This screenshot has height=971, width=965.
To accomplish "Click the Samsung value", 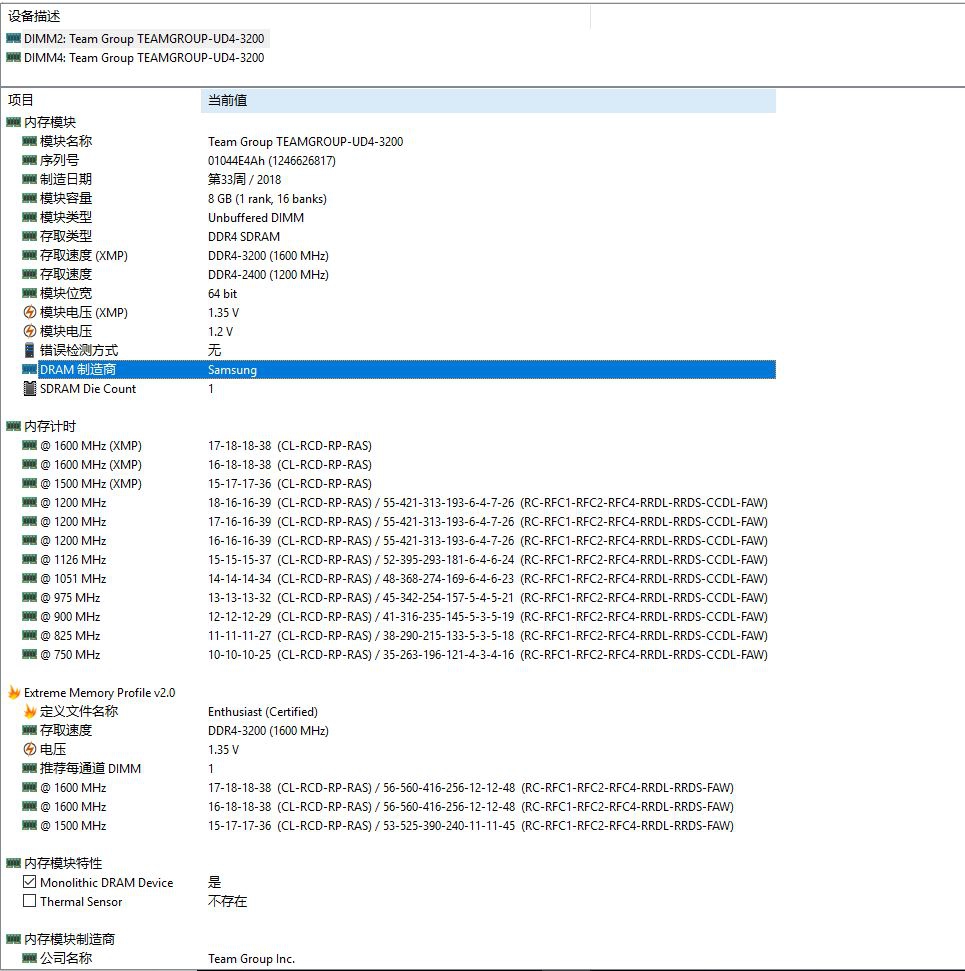I will 232,370.
